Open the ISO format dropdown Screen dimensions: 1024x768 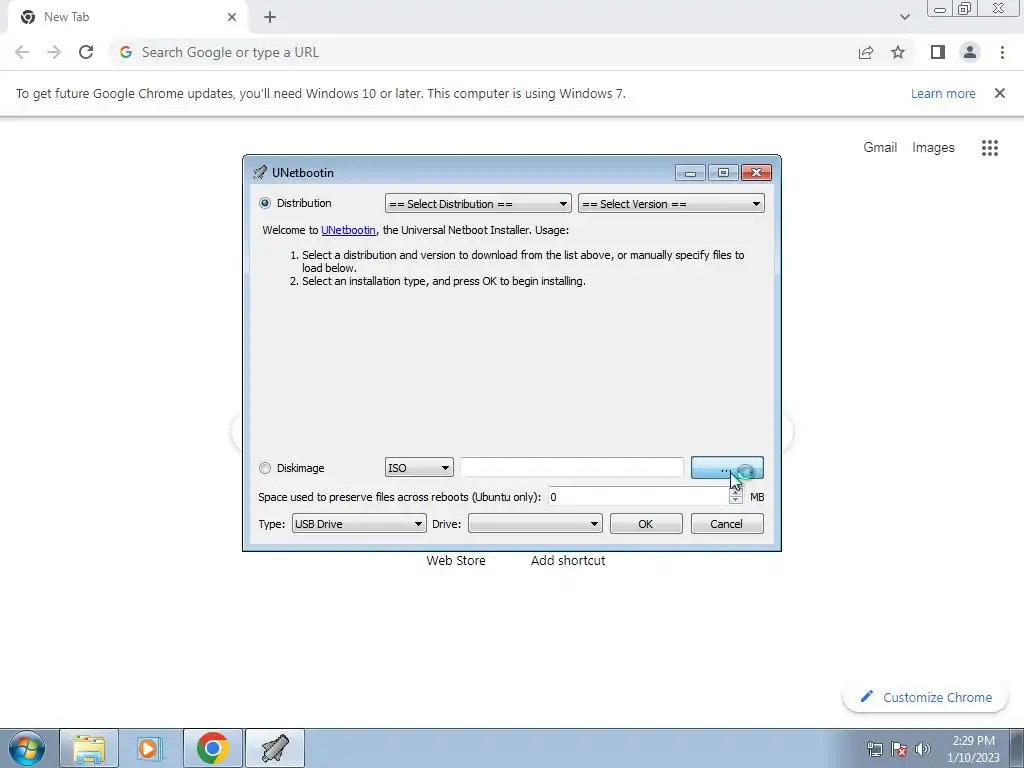(419, 468)
